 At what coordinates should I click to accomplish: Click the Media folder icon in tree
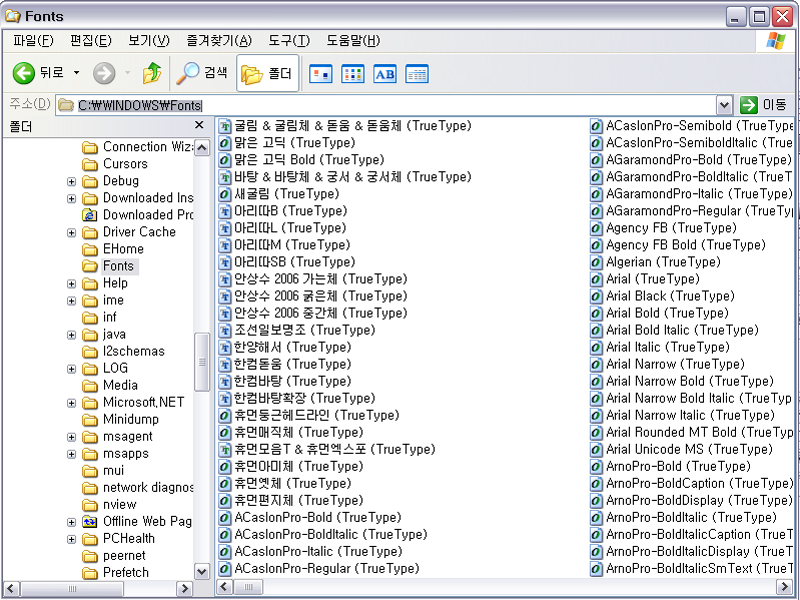tap(90, 386)
